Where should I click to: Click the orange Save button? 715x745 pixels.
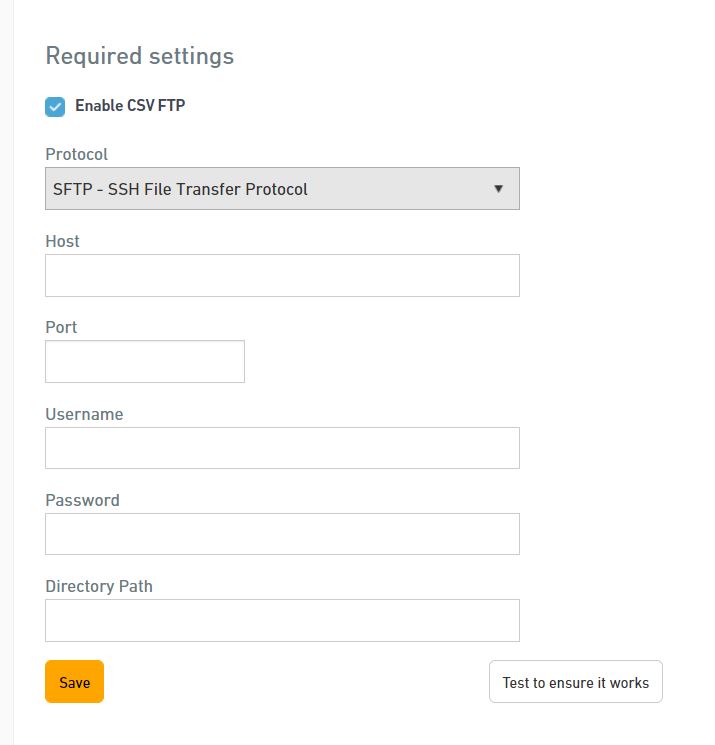coord(75,681)
